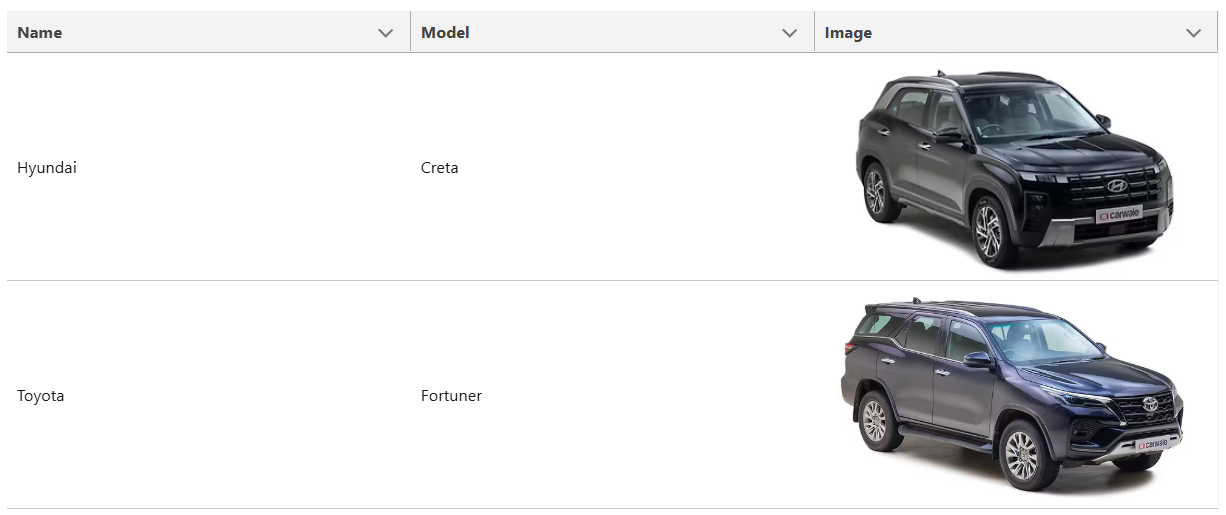Click the divider between Model and Image headers
The width and height of the screenshot is (1226, 515).
coord(814,33)
